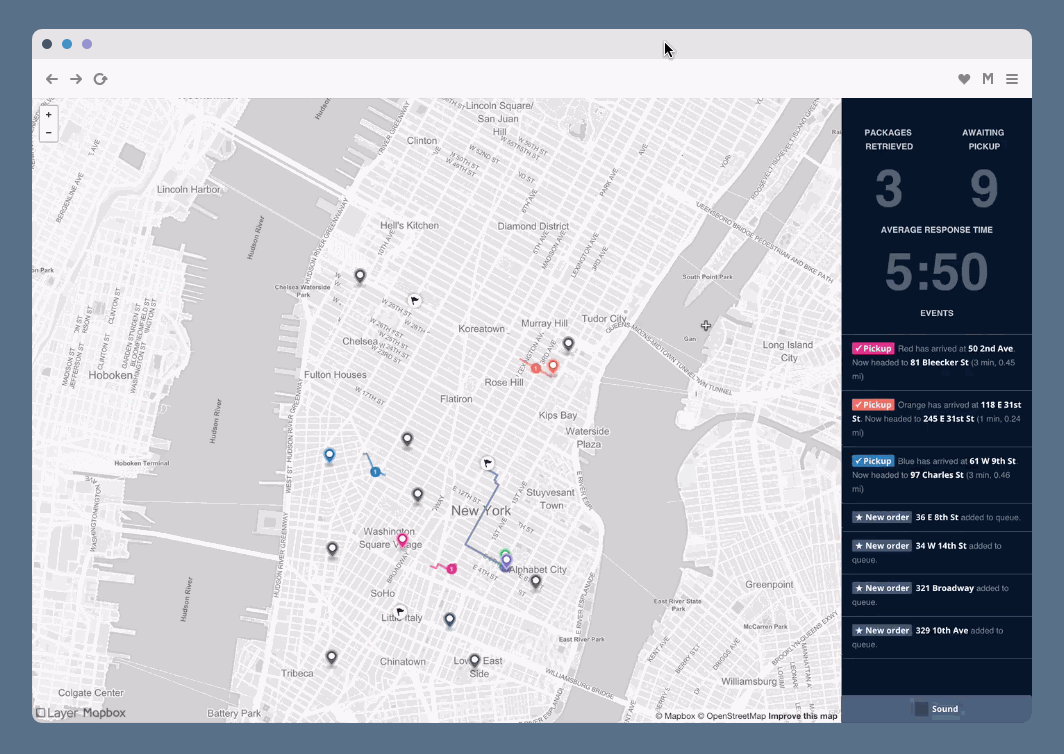The image size is (1064, 754).
Task: Click the gray pin left of SoHo
Action: click(x=332, y=548)
